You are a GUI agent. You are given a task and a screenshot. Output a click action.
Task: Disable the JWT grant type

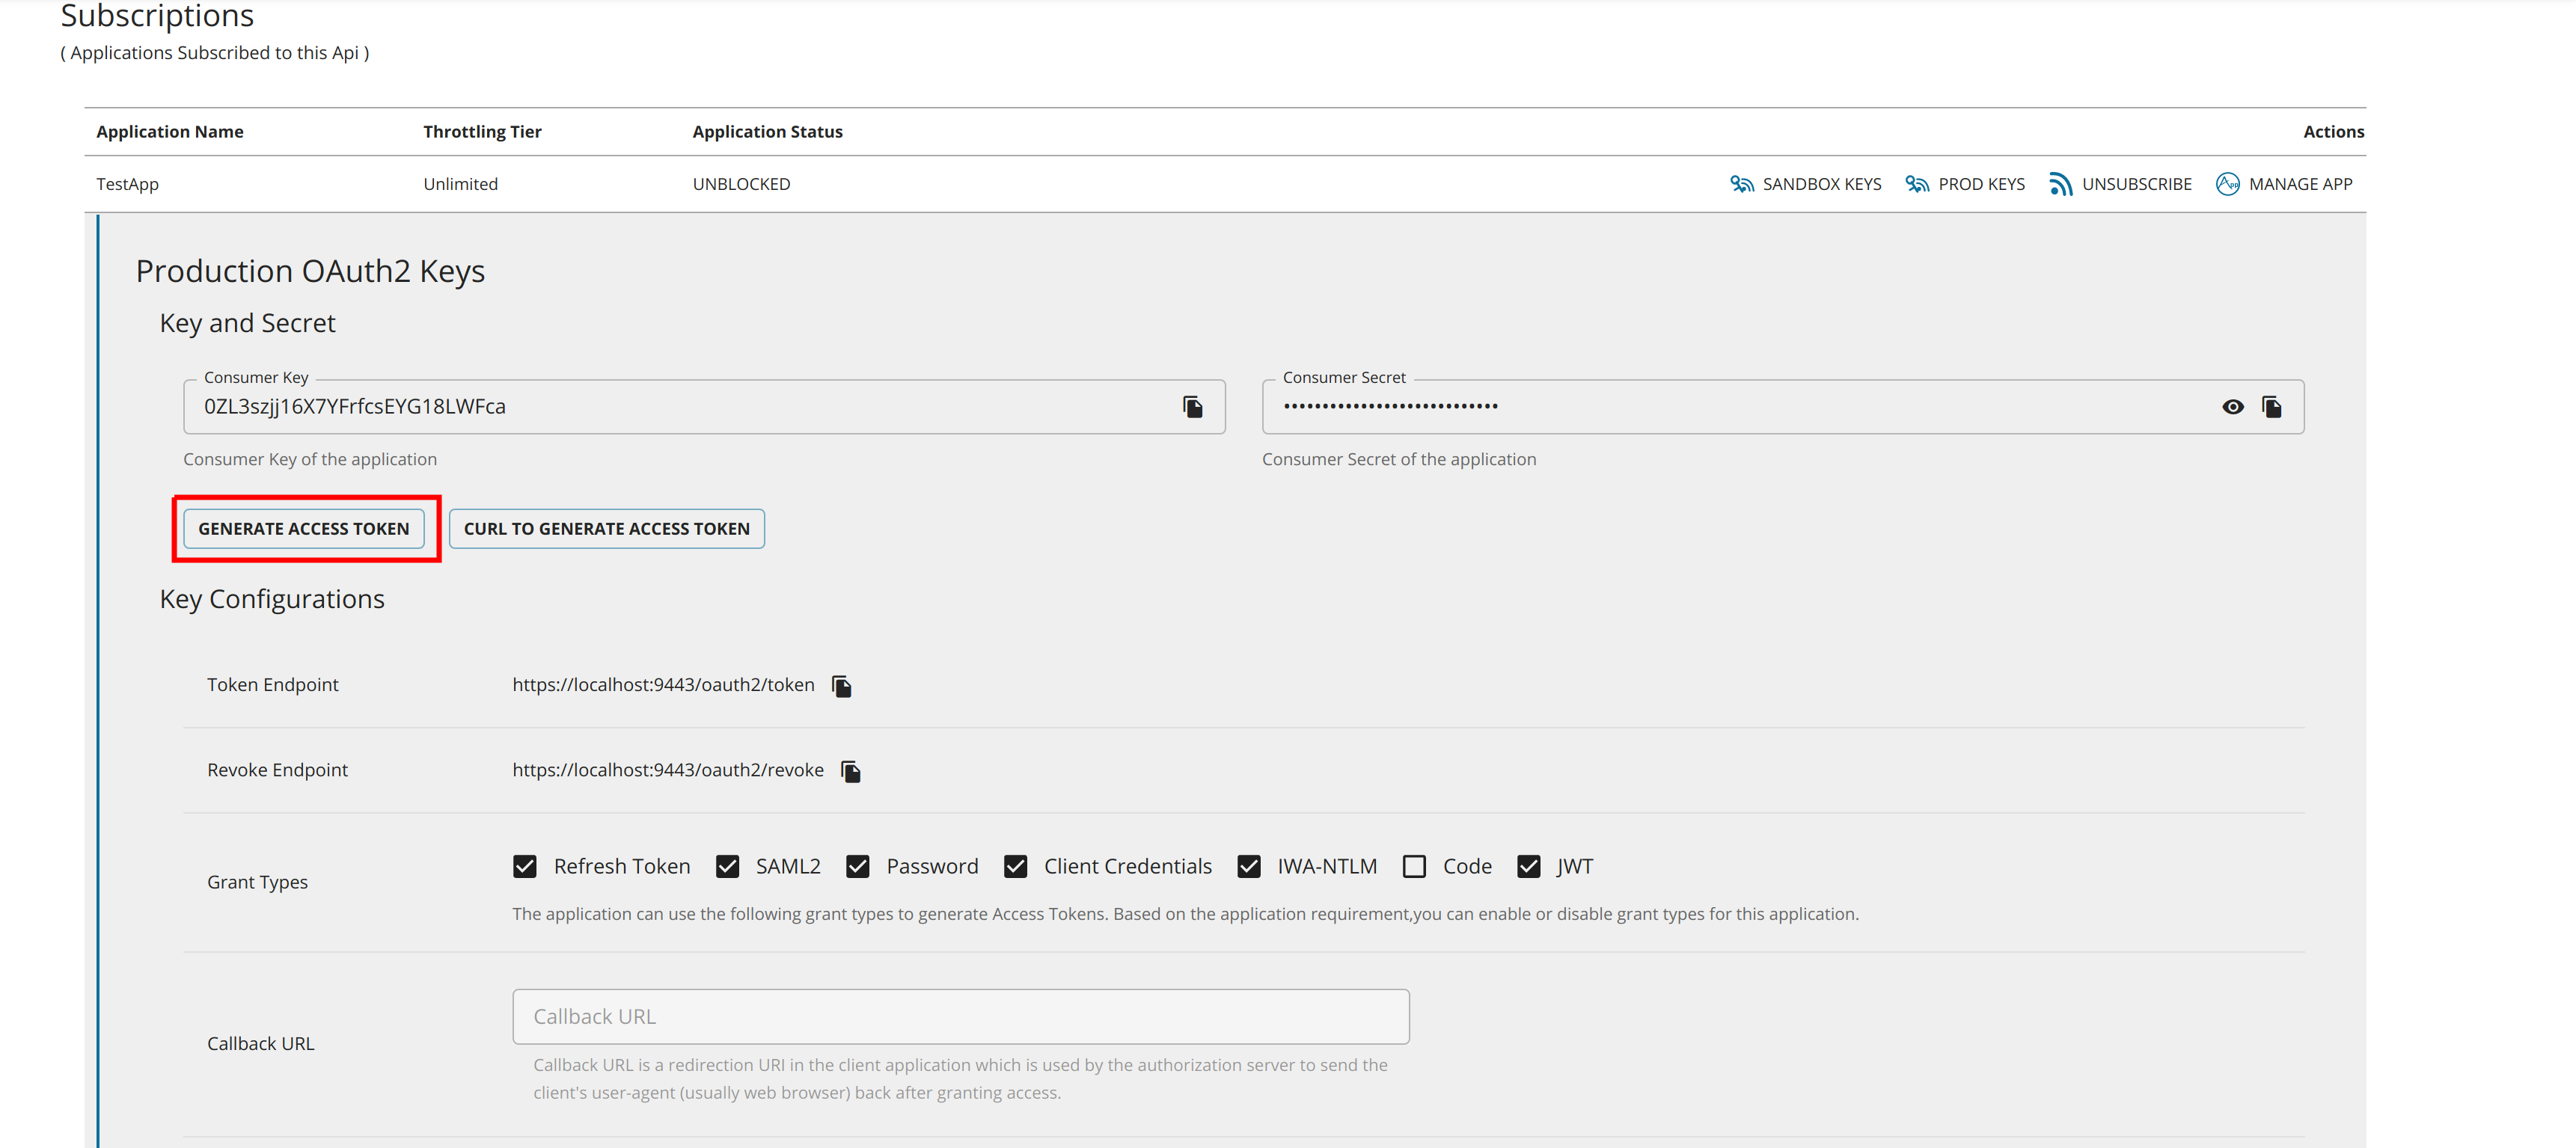(x=1528, y=866)
